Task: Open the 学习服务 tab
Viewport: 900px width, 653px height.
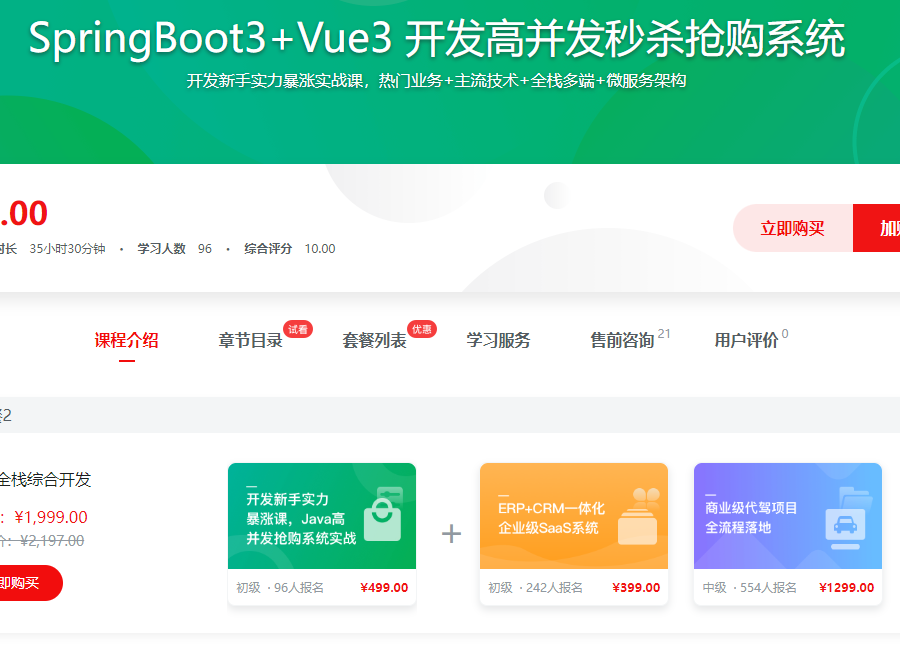Action: (x=499, y=338)
